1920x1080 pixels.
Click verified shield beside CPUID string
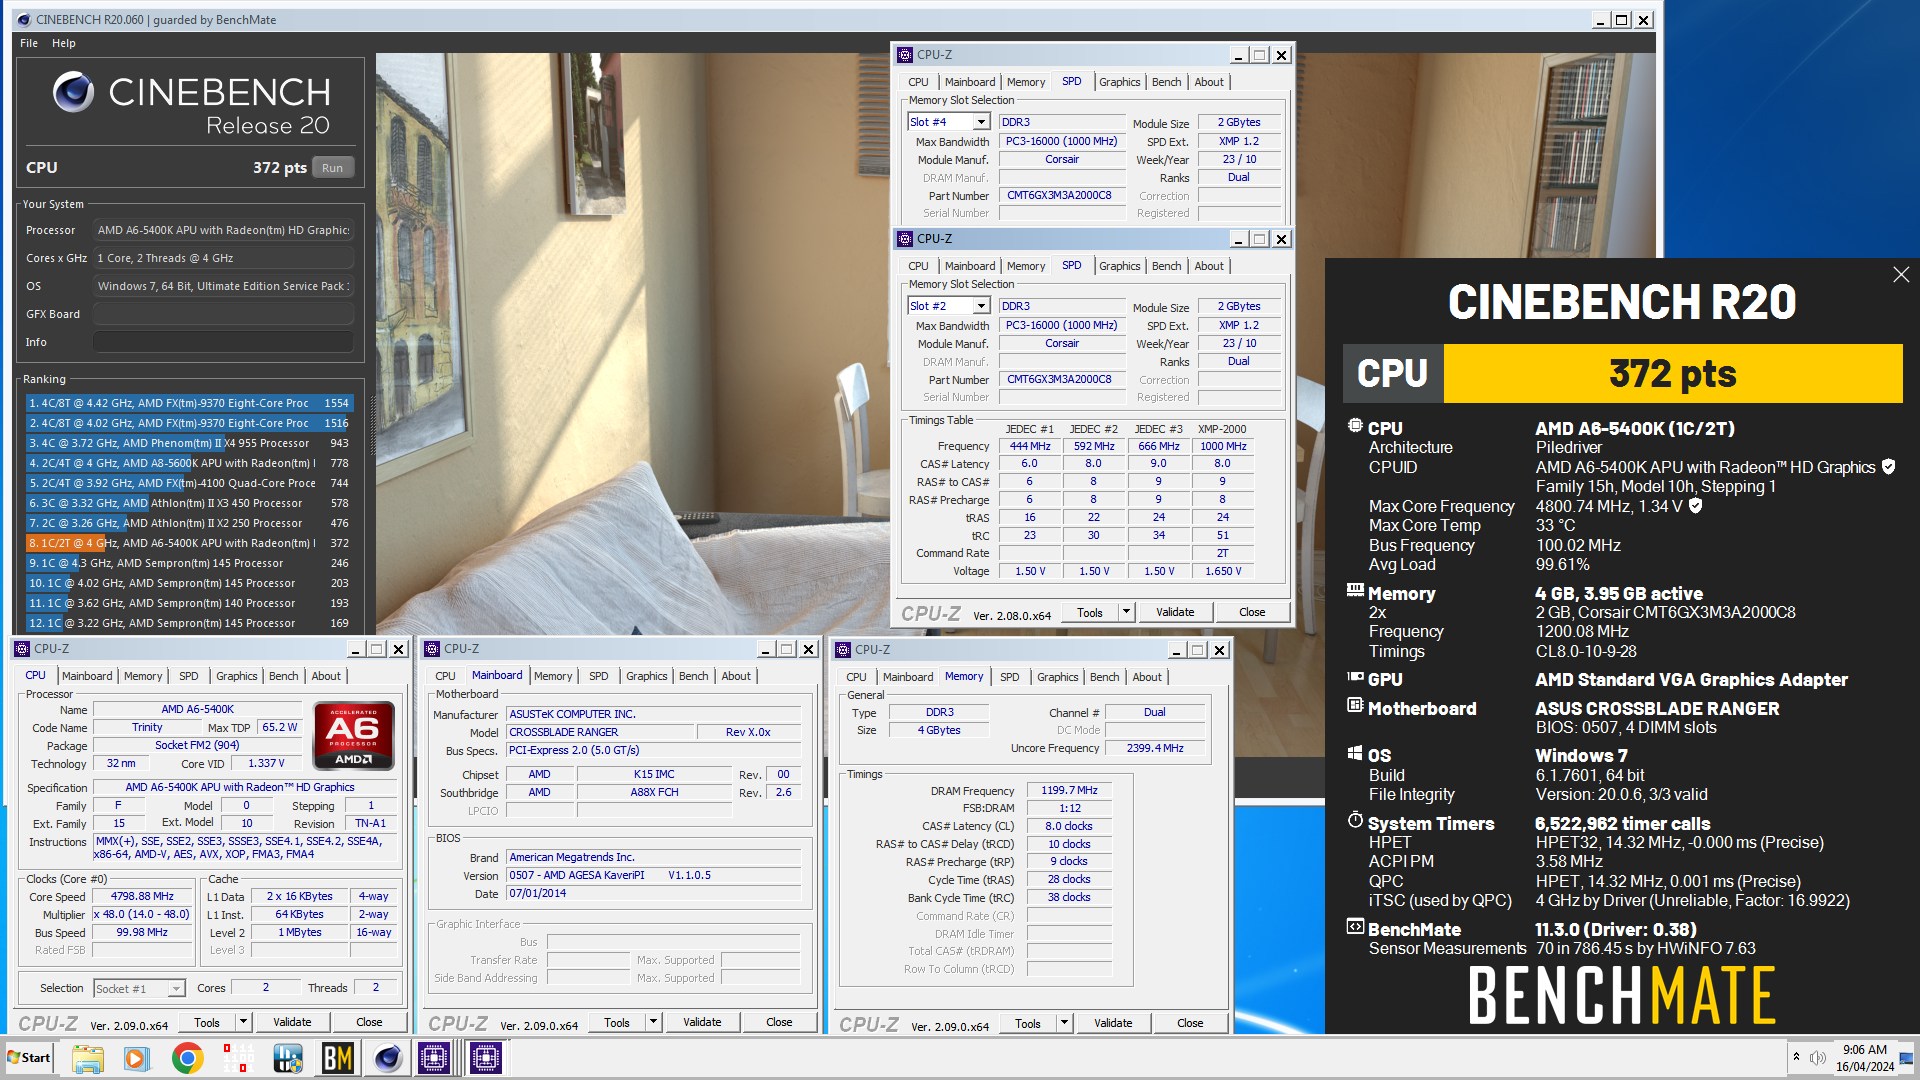click(x=1888, y=467)
